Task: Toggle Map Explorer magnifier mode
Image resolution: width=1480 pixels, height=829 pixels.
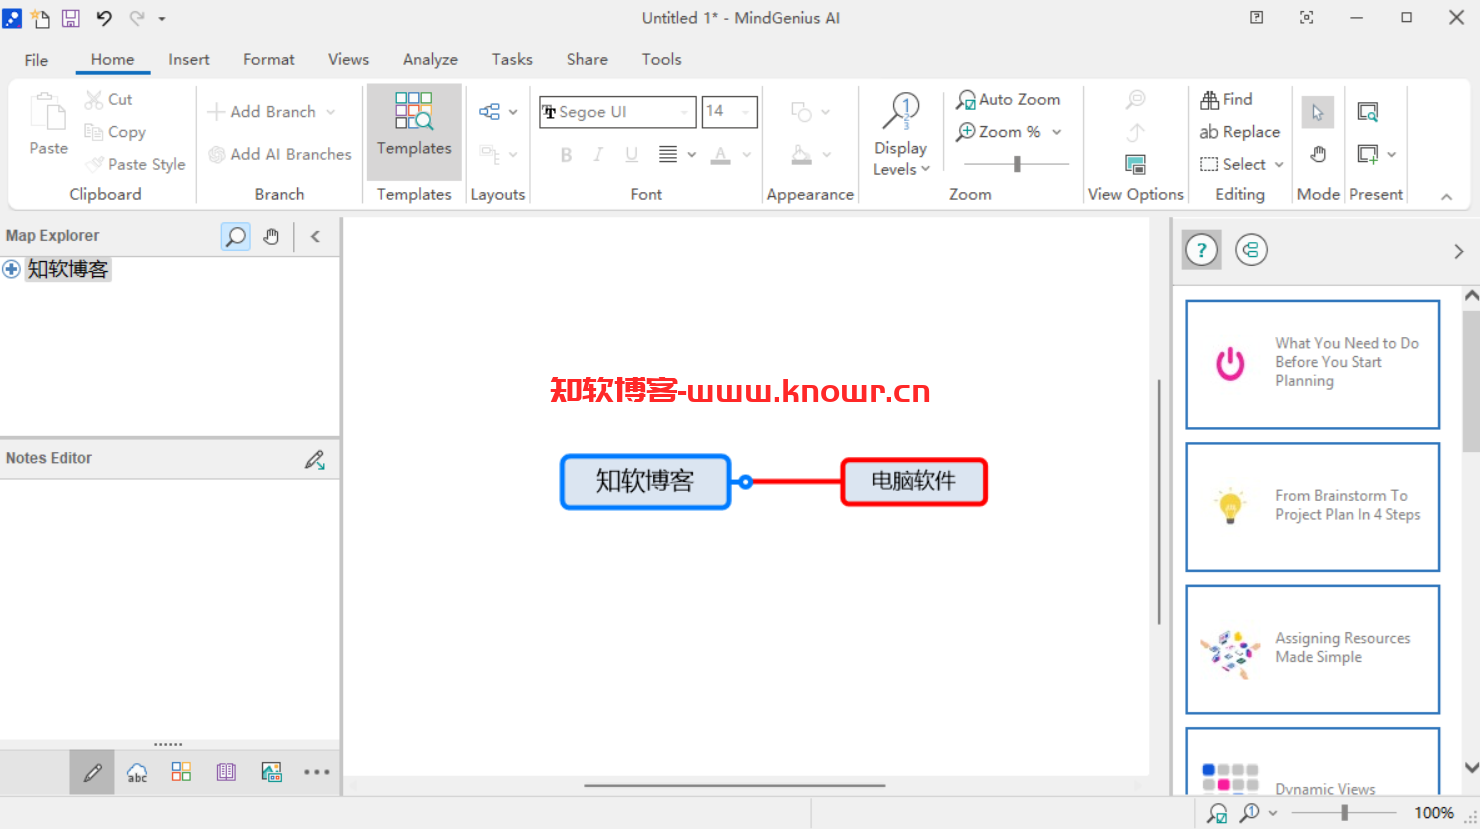Action: 236,237
